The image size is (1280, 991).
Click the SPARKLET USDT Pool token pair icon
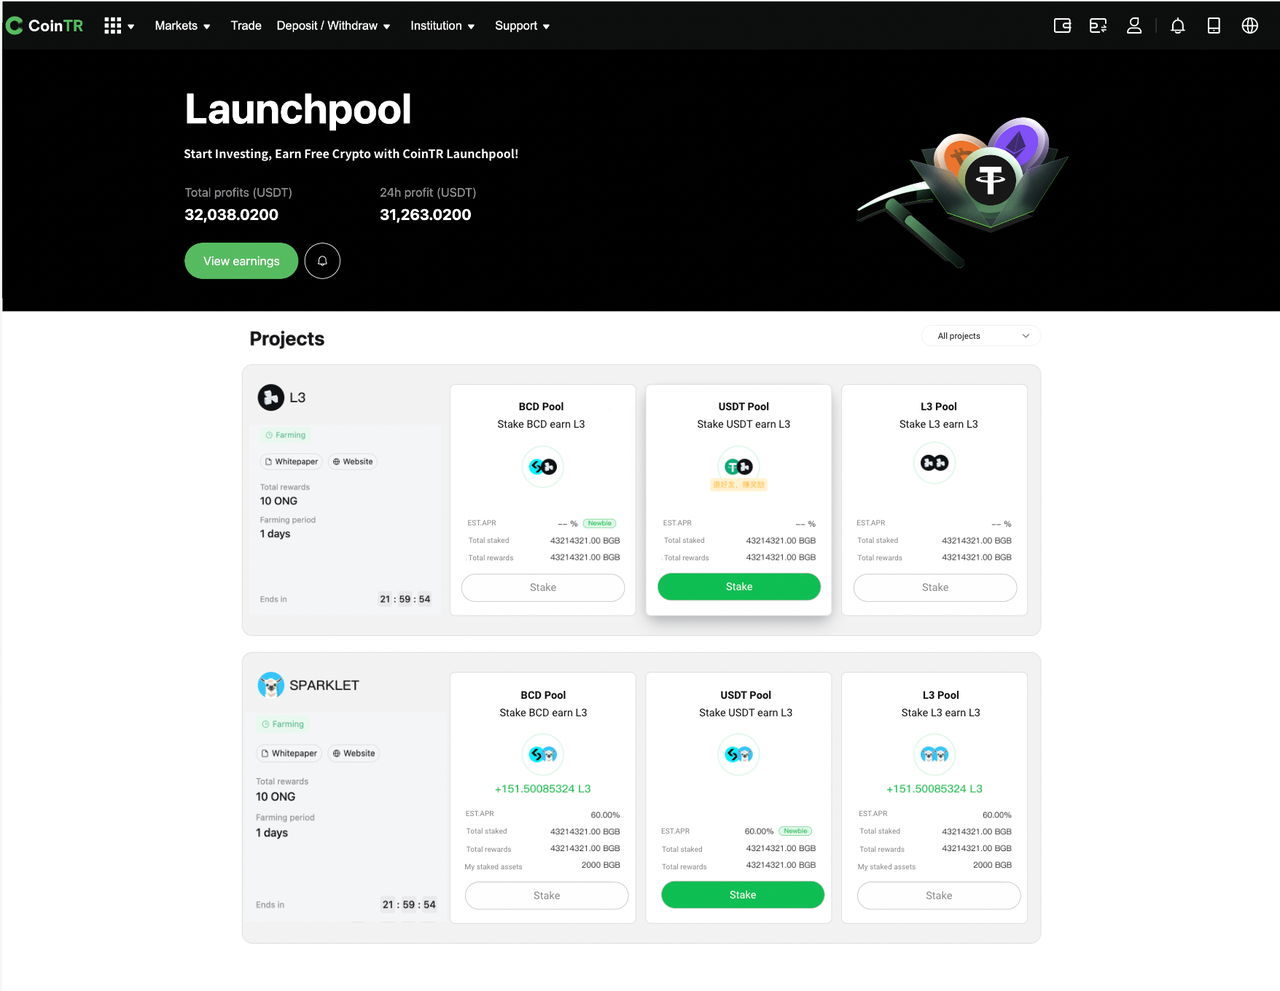click(x=739, y=754)
